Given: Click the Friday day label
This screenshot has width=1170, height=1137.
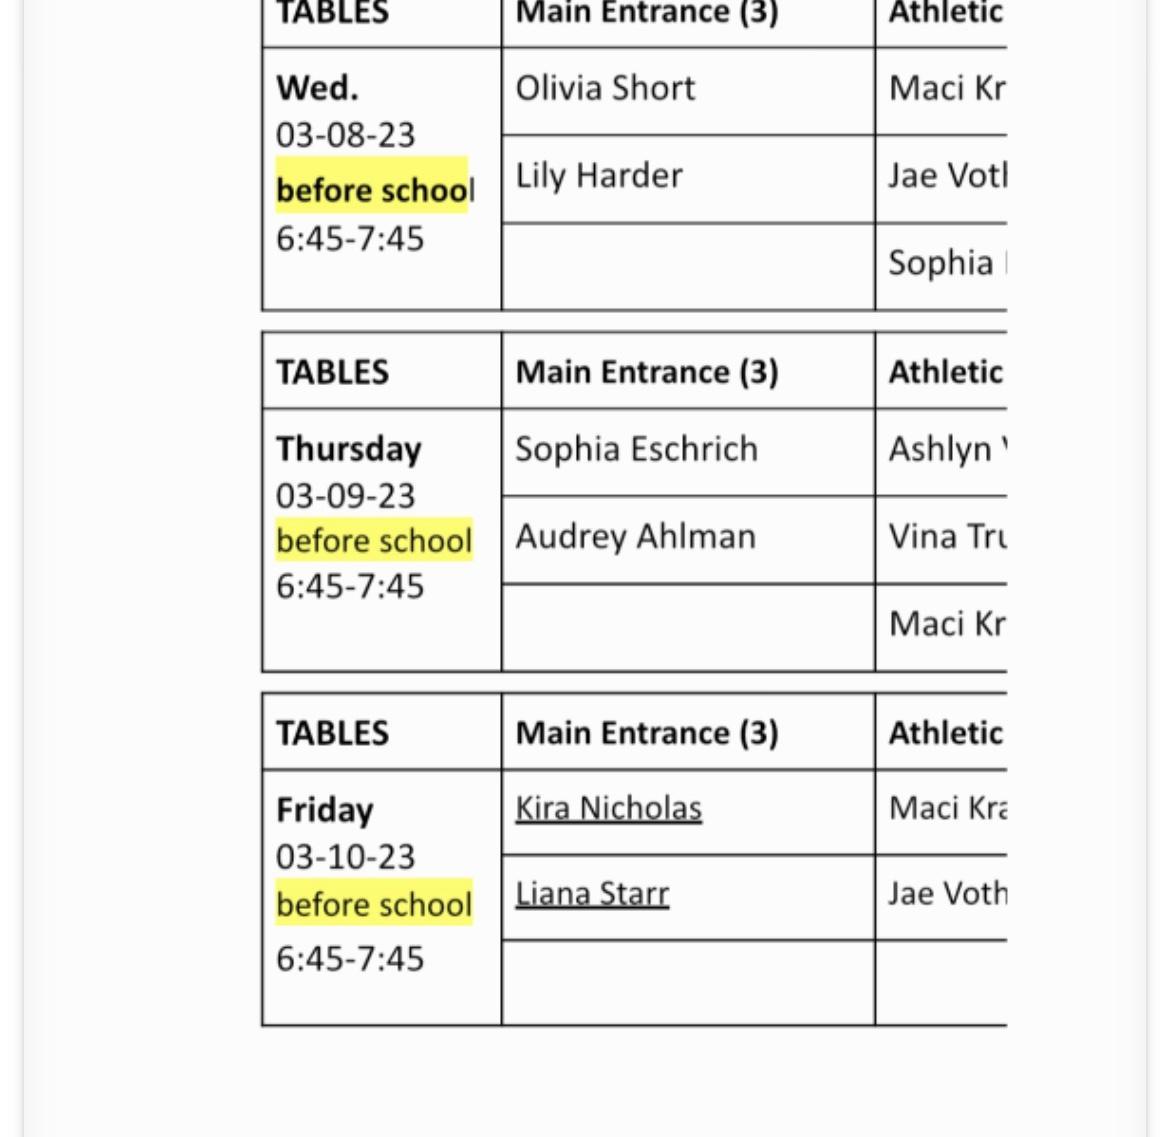Looking at the screenshot, I should 324,809.
